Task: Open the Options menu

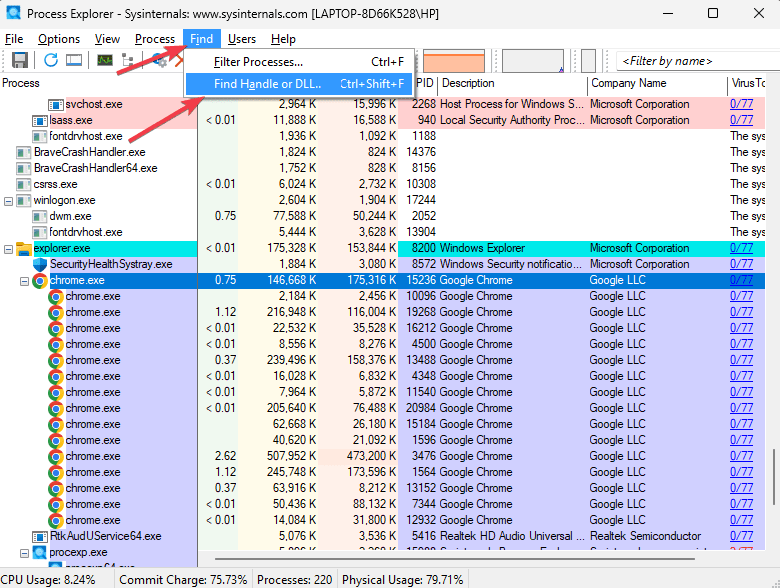Action: coord(59,39)
